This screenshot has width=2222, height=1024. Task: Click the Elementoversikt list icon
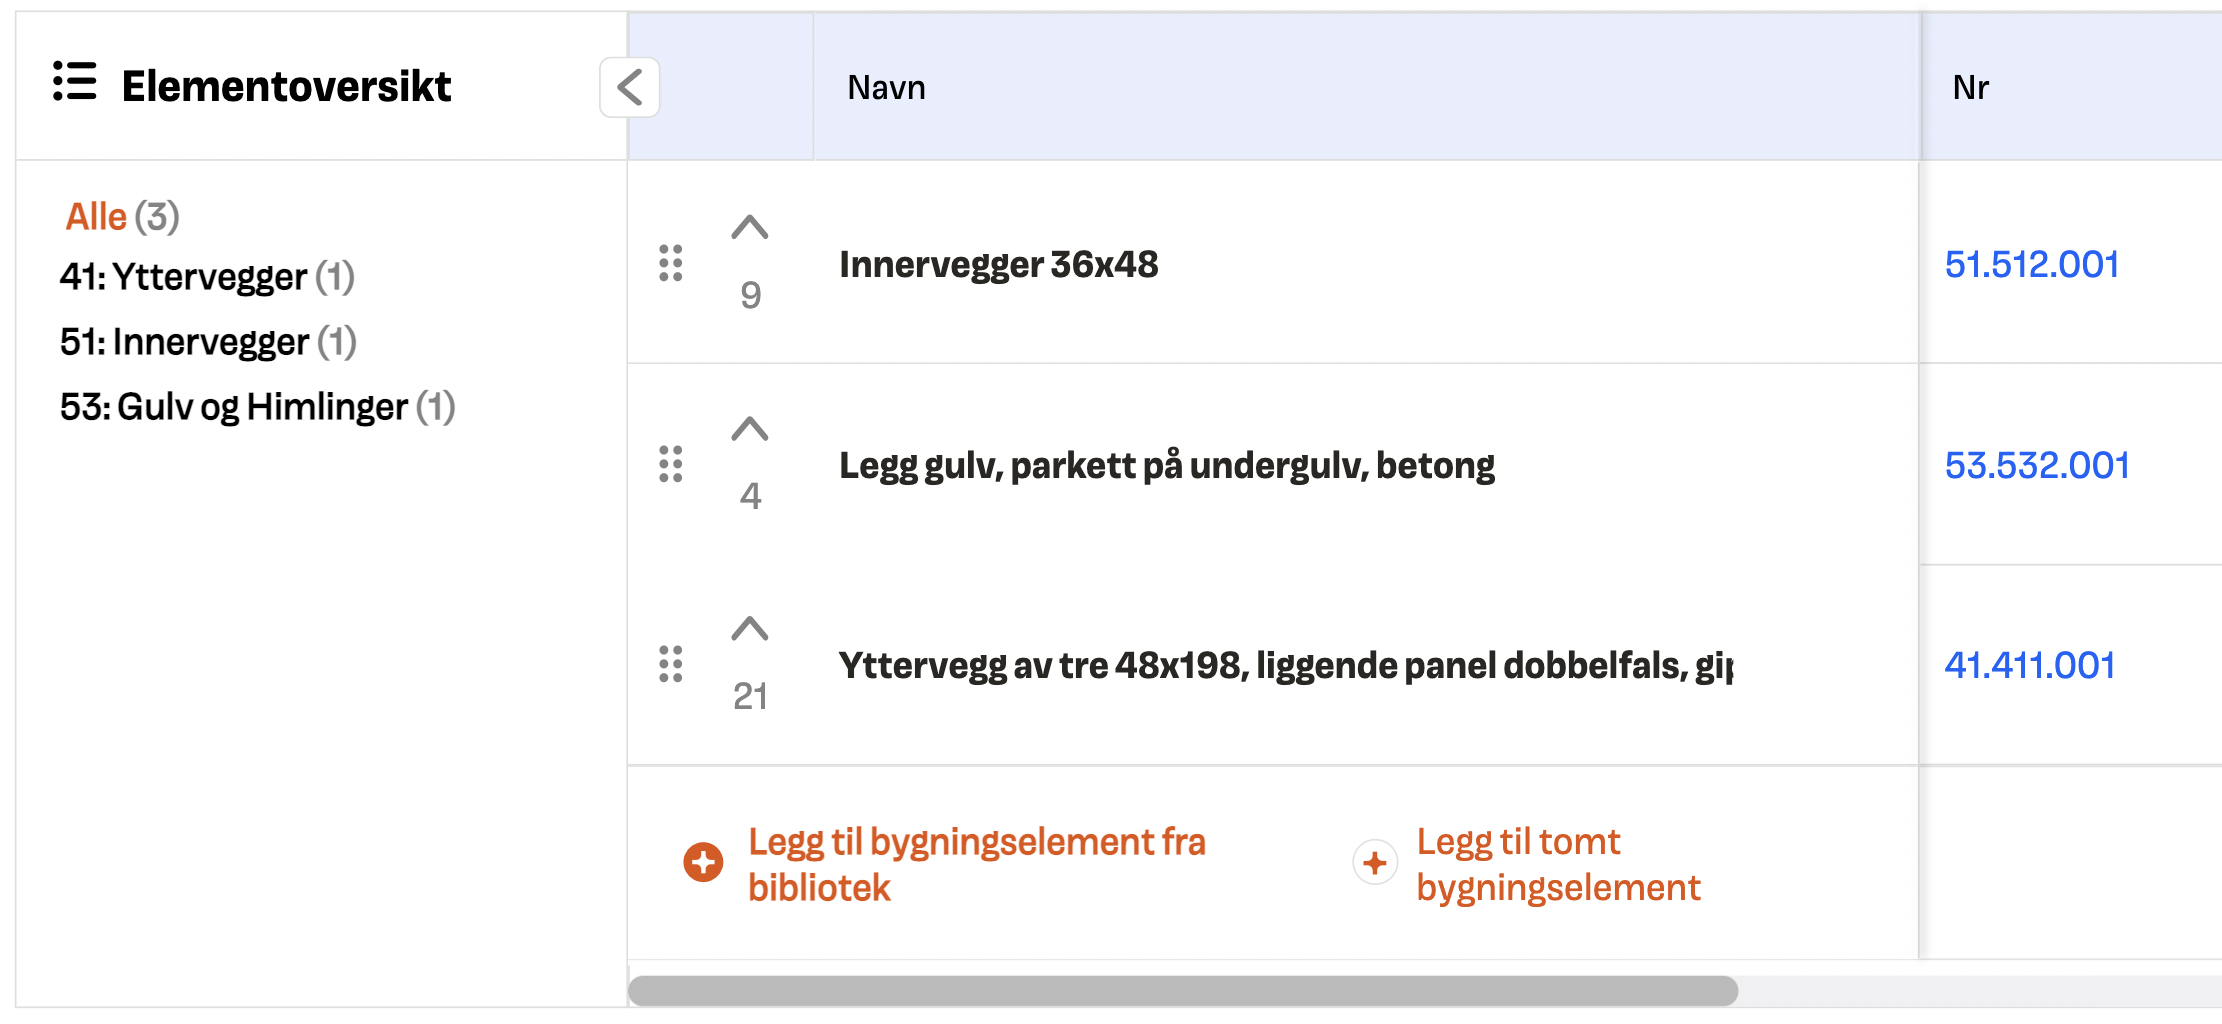tap(75, 82)
